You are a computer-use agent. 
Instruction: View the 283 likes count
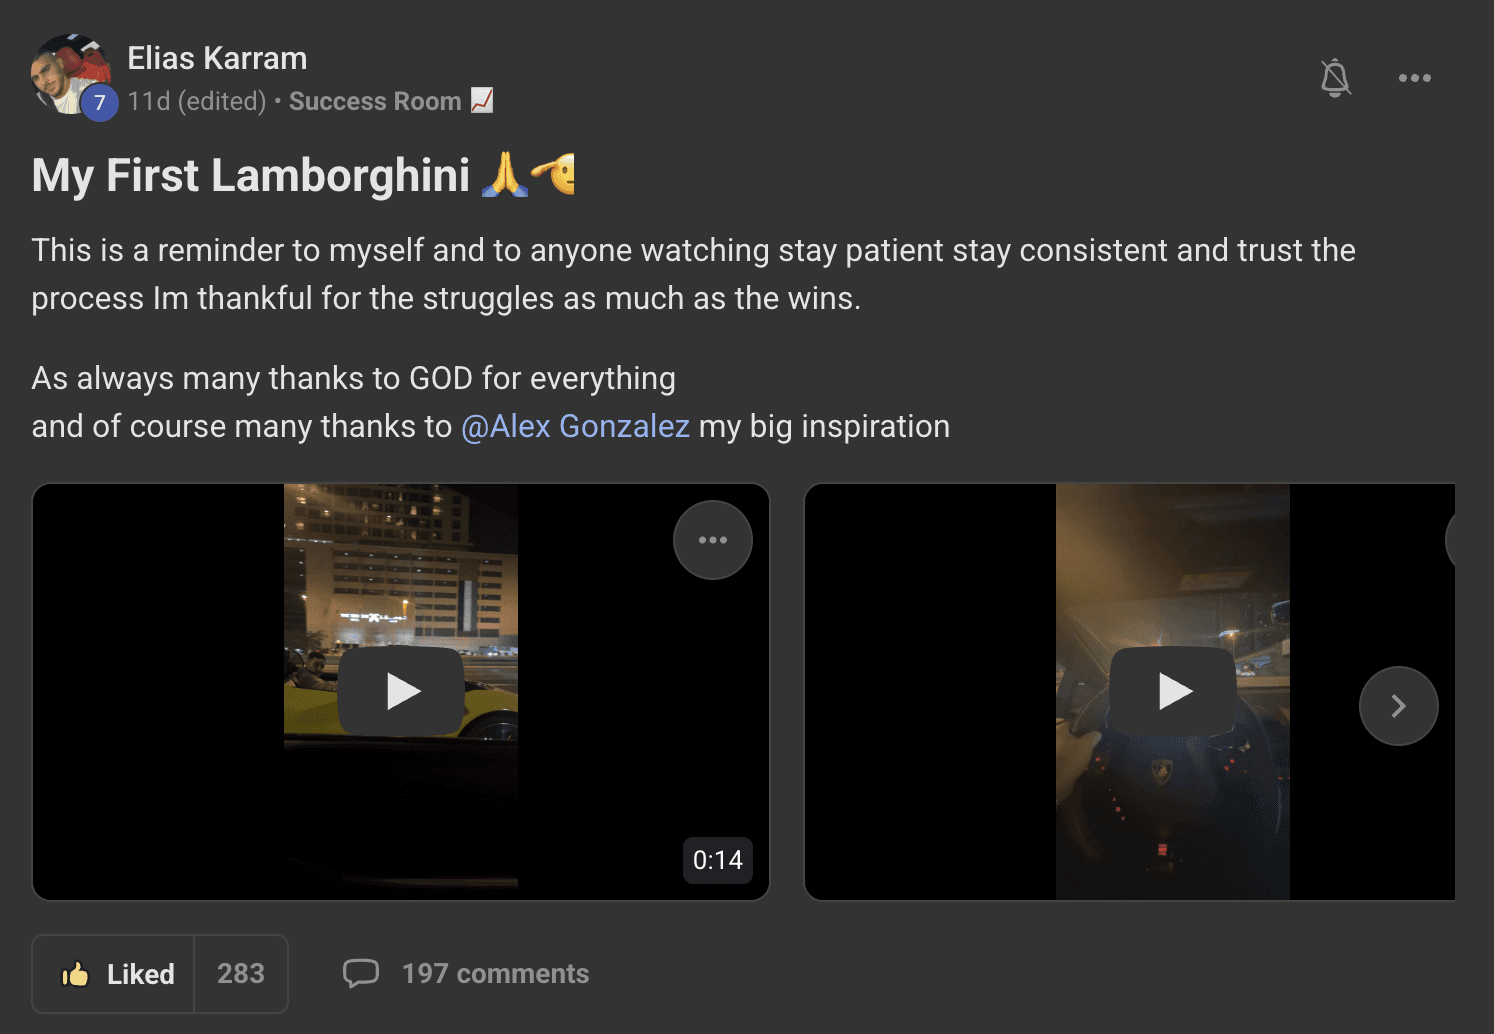241,974
